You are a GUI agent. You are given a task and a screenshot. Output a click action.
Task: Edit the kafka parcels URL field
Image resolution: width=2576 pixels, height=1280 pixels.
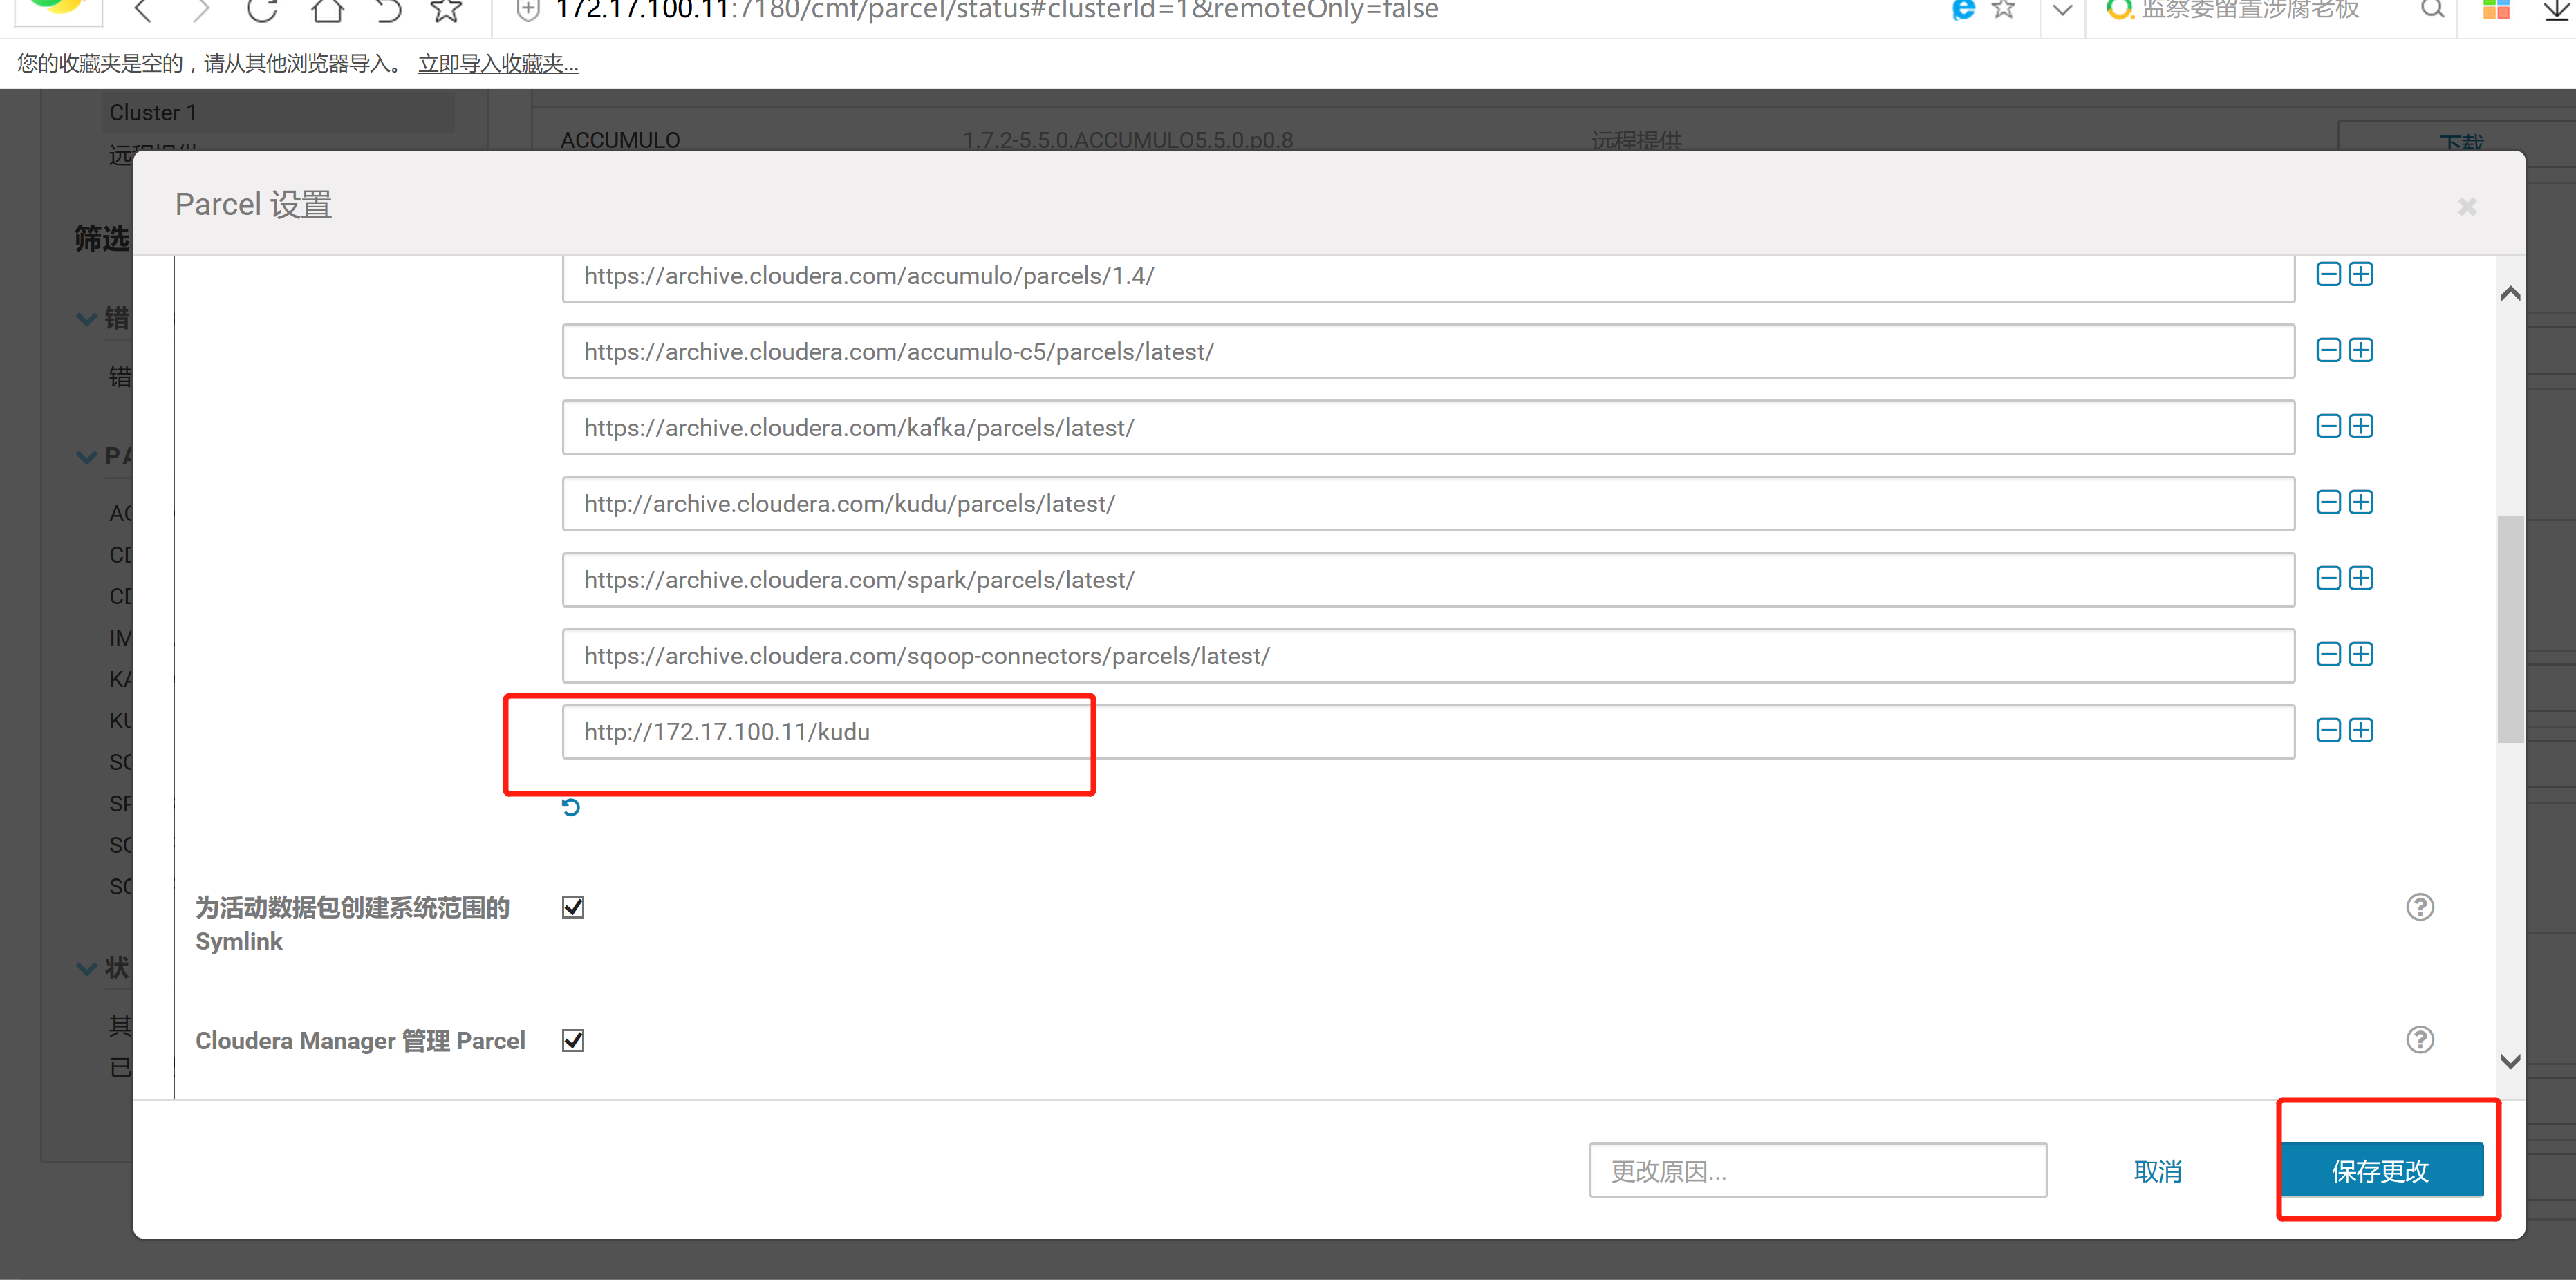[1428, 427]
